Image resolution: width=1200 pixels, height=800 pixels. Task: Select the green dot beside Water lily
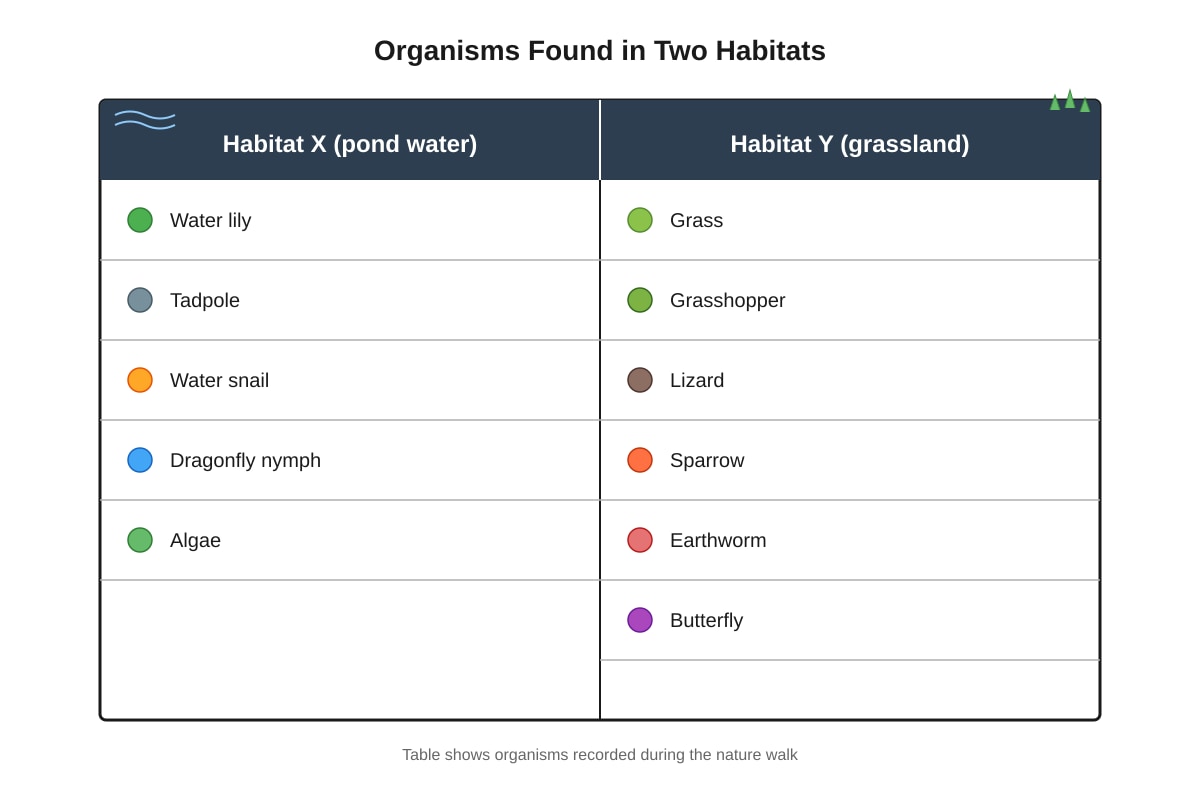[x=140, y=220]
